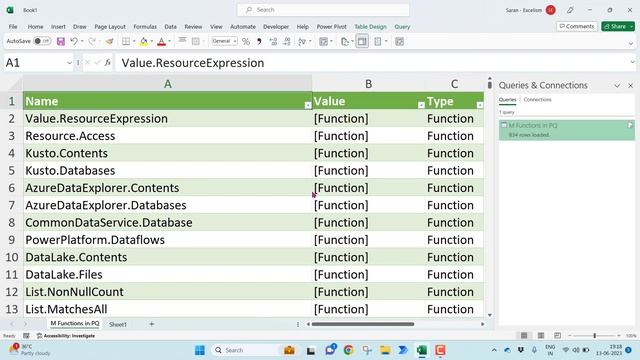This screenshot has height=360, width=640.
Task: Select the M Functions in PQ query
Action: point(567,130)
